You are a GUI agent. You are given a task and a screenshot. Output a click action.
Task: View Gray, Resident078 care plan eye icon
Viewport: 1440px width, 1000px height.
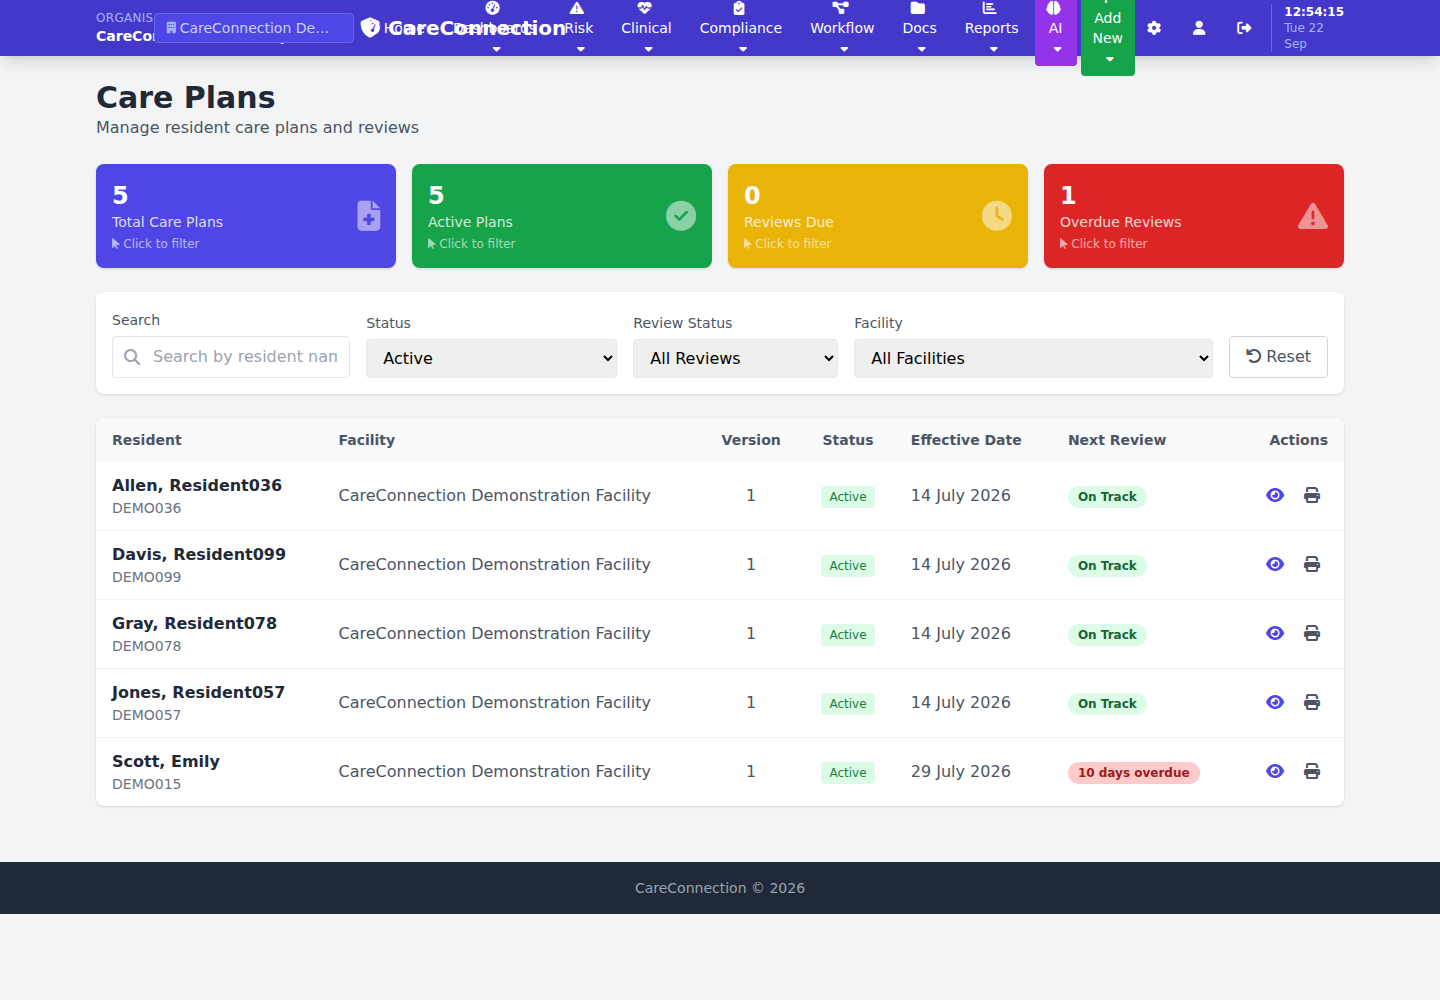point(1275,633)
